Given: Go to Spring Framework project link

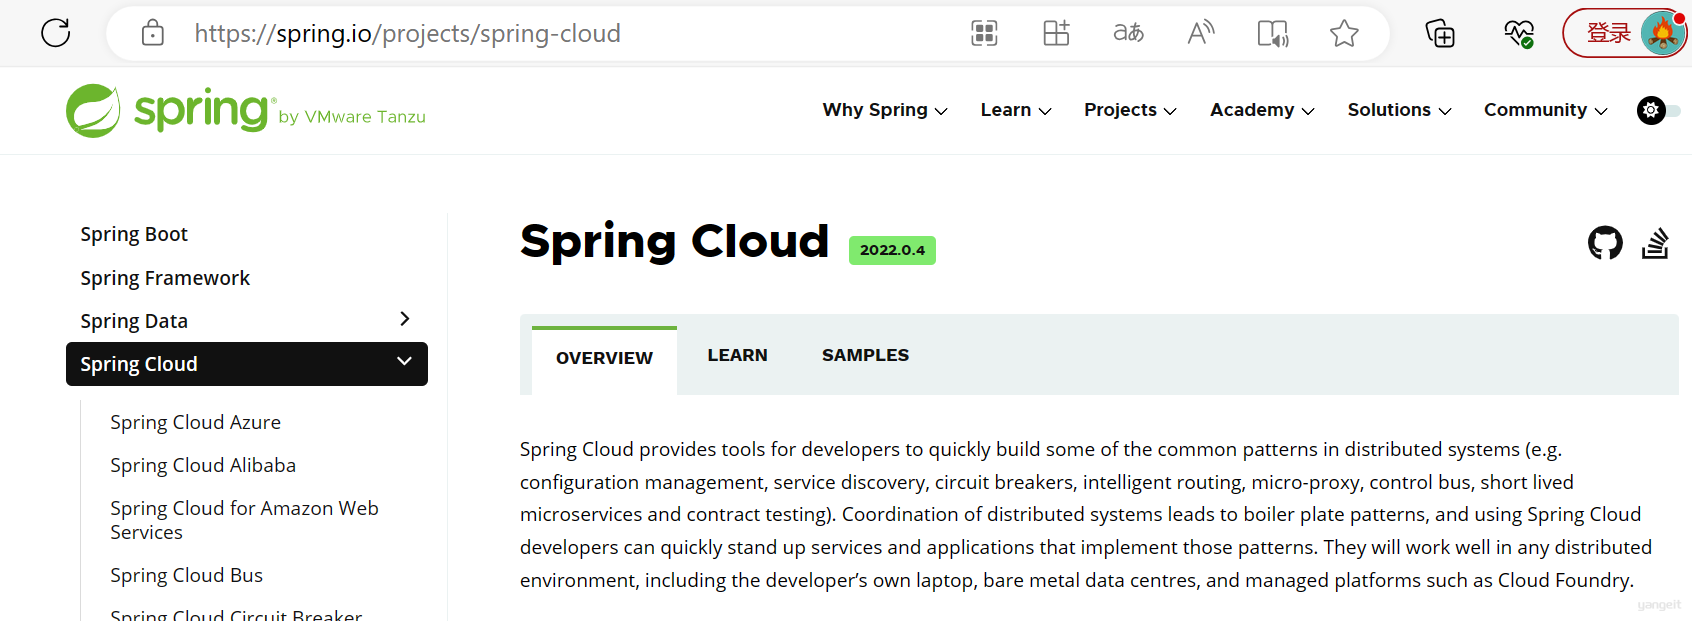Looking at the screenshot, I should coord(165,278).
